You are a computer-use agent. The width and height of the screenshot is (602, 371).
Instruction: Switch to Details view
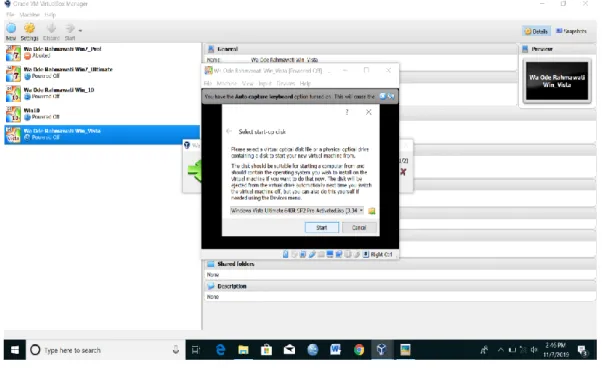click(x=536, y=31)
